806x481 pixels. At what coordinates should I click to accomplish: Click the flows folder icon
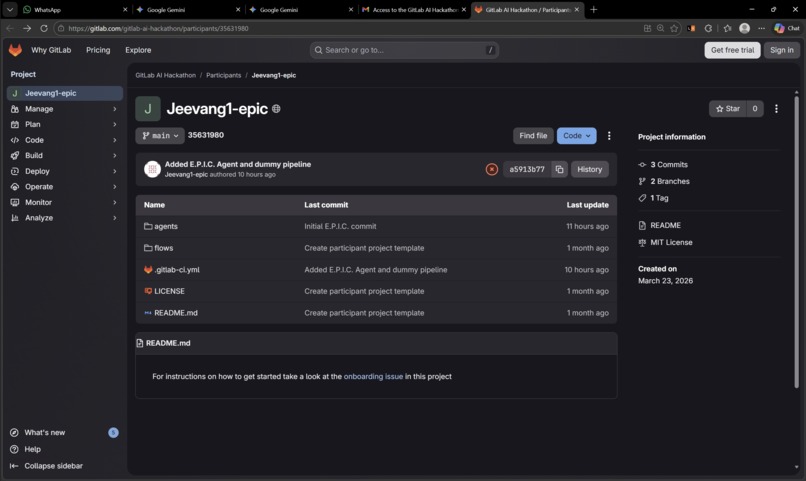point(148,248)
